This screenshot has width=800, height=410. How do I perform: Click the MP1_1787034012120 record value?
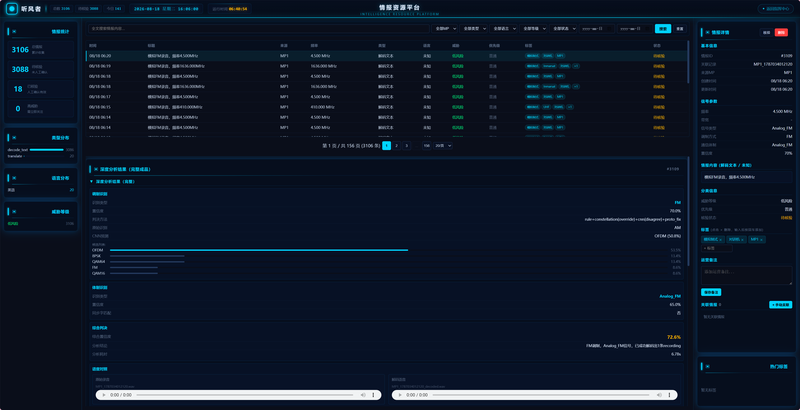(x=773, y=64)
